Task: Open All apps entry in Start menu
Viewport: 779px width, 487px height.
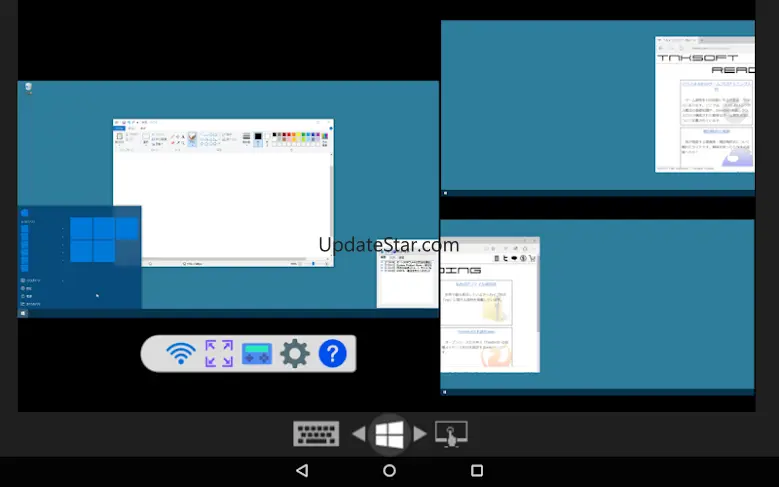Action: pyautogui.click(x=31, y=304)
